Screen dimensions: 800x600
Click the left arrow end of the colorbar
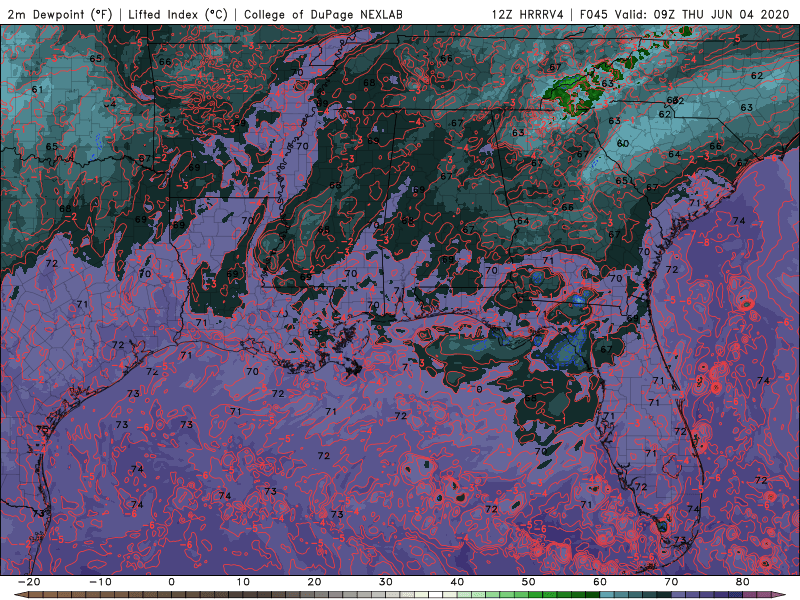(x=20, y=595)
